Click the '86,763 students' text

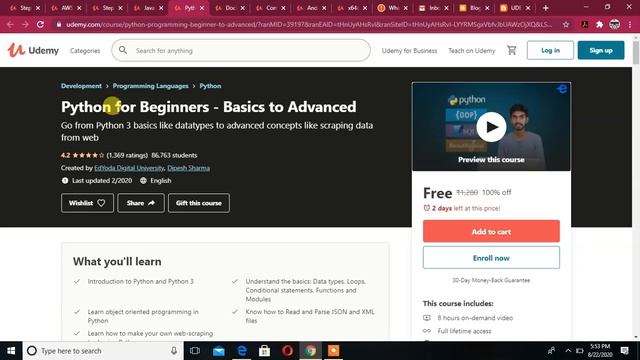(x=174, y=155)
